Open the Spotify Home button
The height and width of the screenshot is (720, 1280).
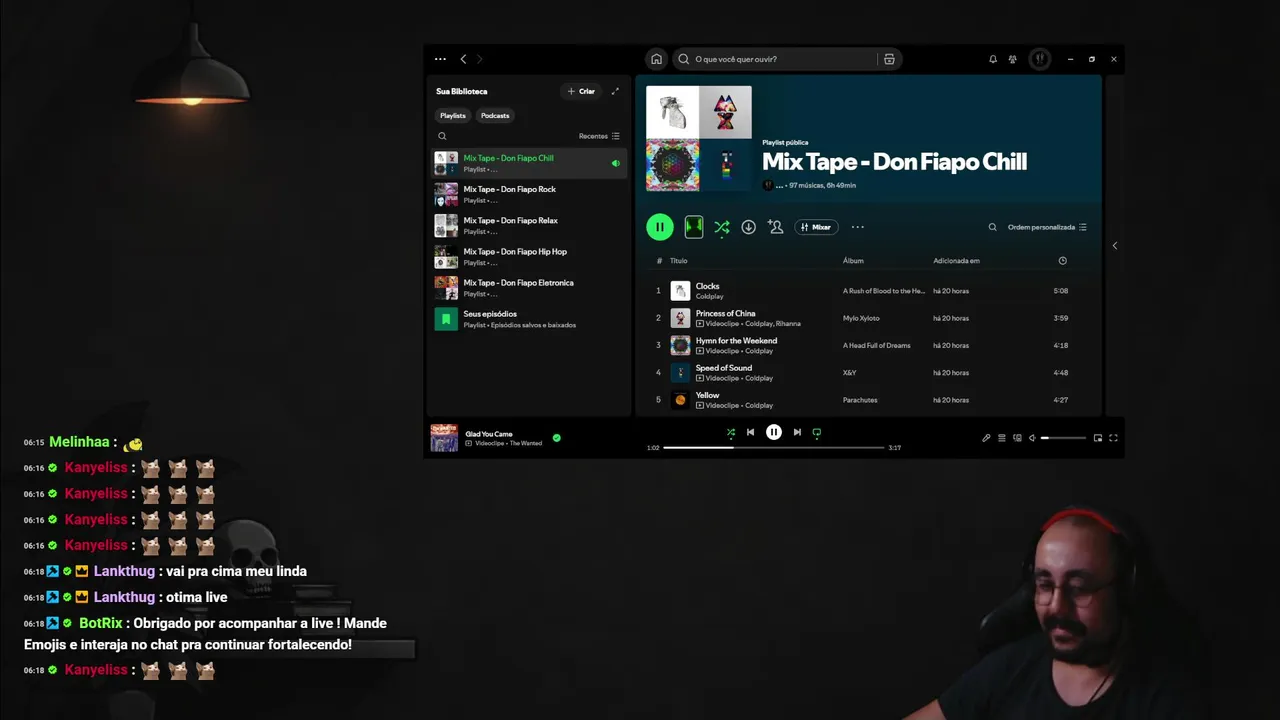click(656, 59)
